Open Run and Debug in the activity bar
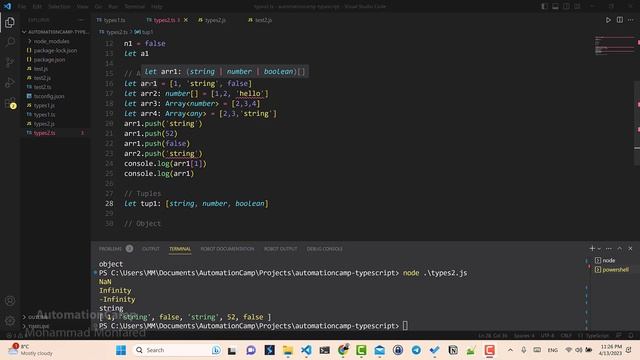The height and width of the screenshot is (360, 640). tap(10, 82)
